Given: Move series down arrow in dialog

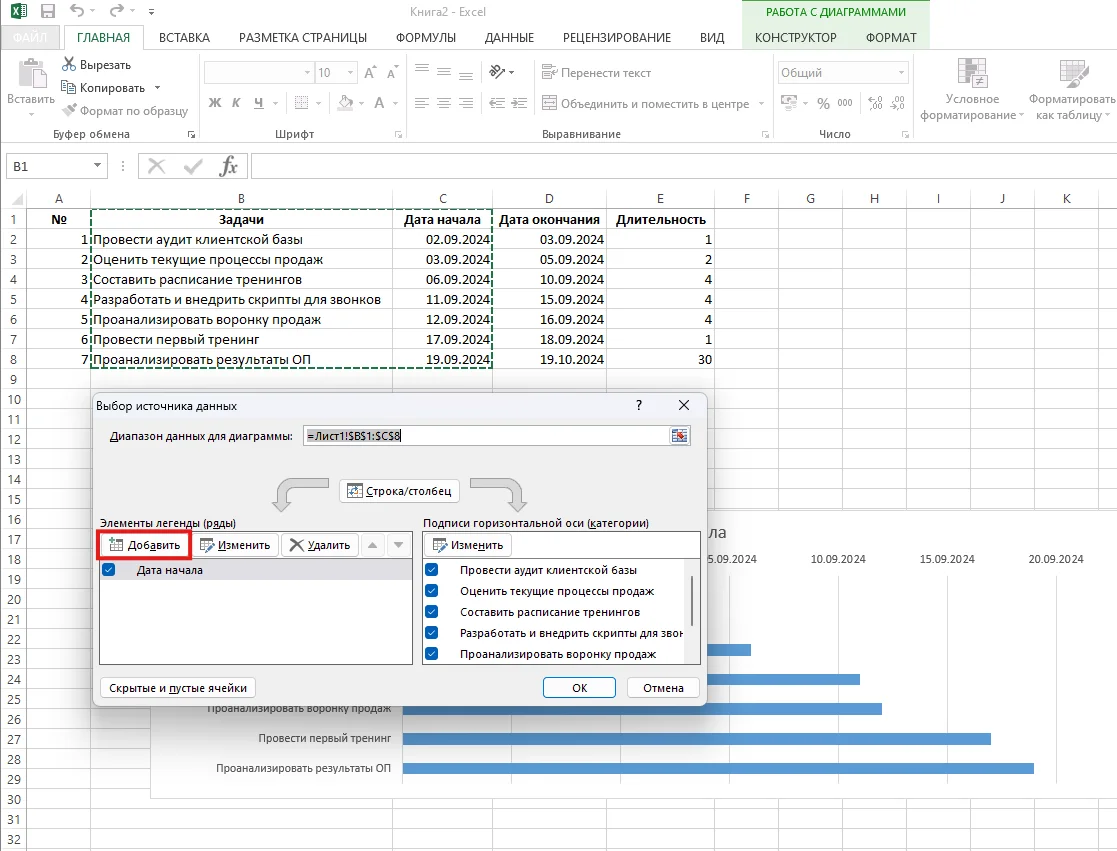Looking at the screenshot, I should click(x=398, y=545).
